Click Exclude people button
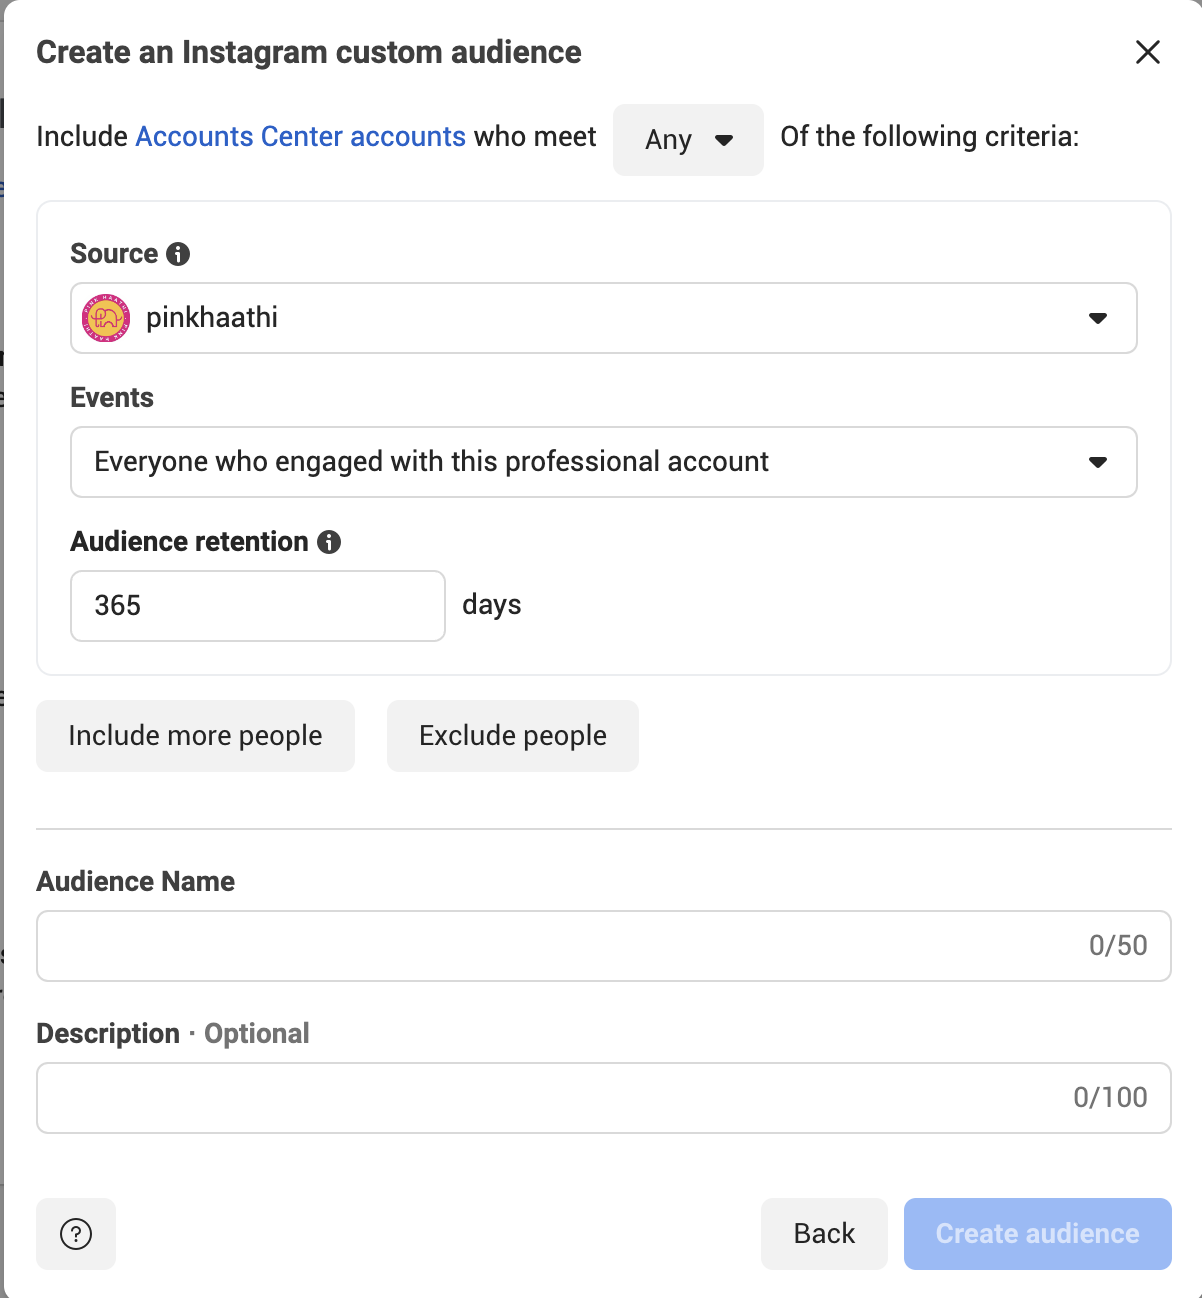The image size is (1202, 1298). [513, 736]
